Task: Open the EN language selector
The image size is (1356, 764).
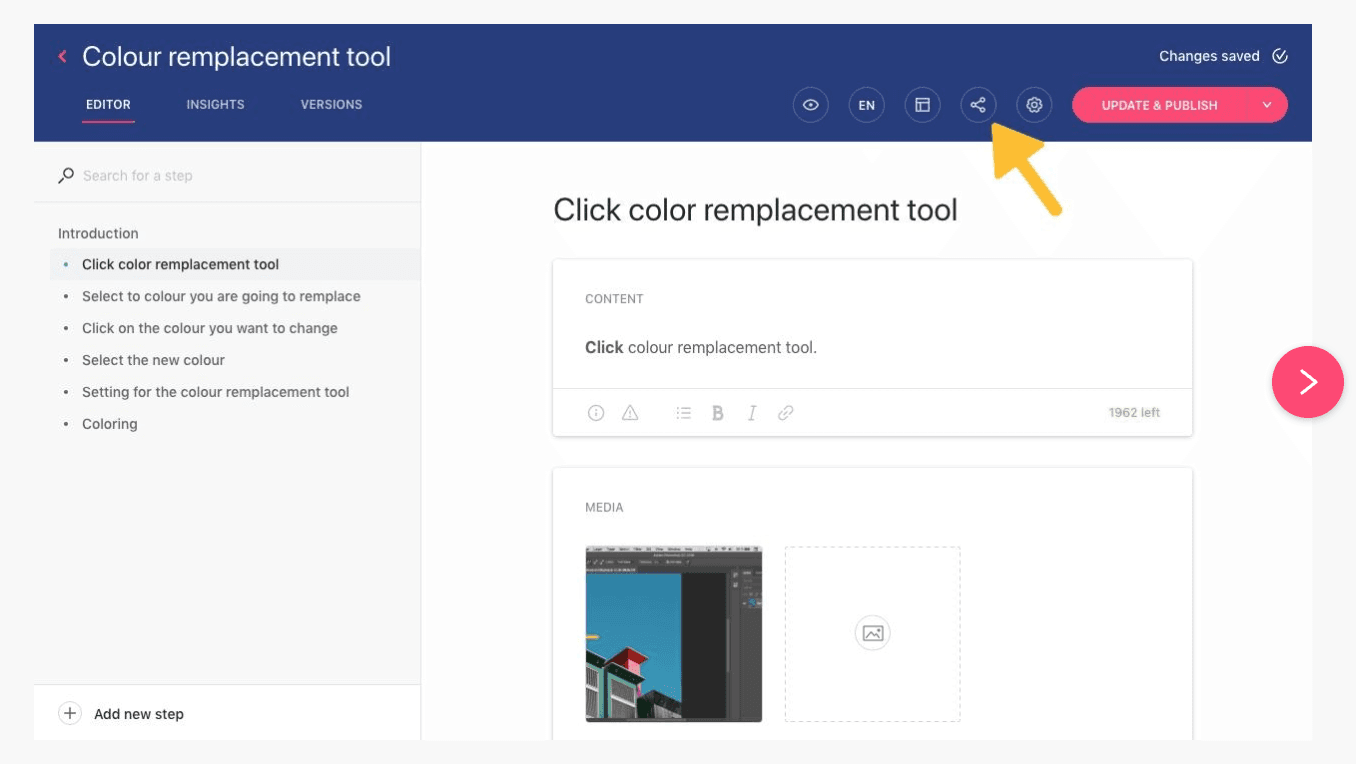Action: (866, 105)
